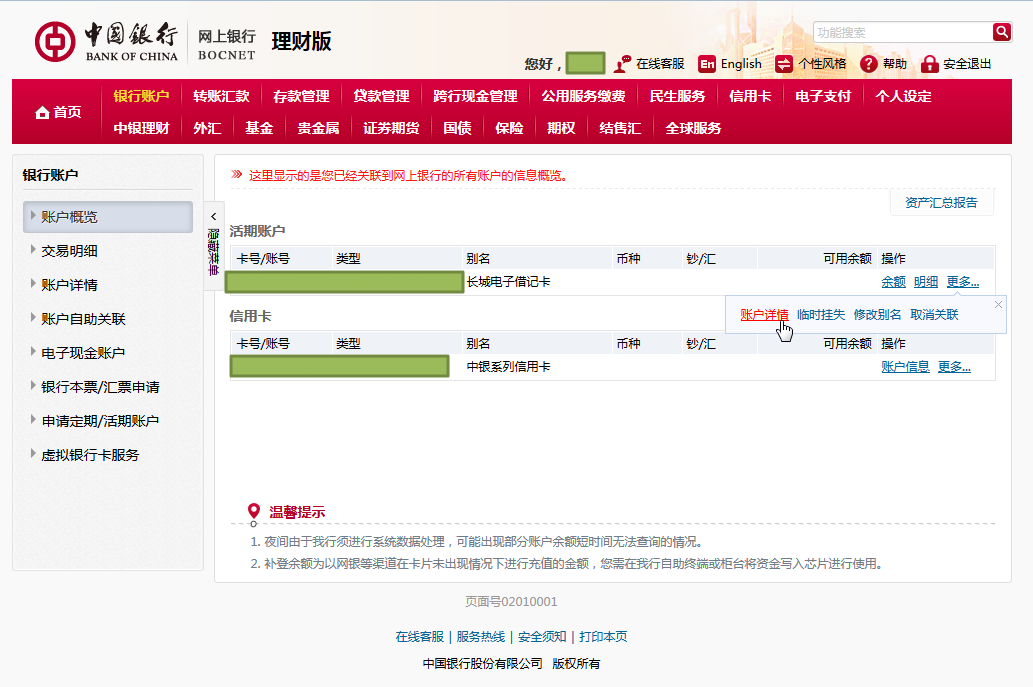Click 明细 link for debit card
Screen dimensions: 1033x687
[x=926, y=282]
